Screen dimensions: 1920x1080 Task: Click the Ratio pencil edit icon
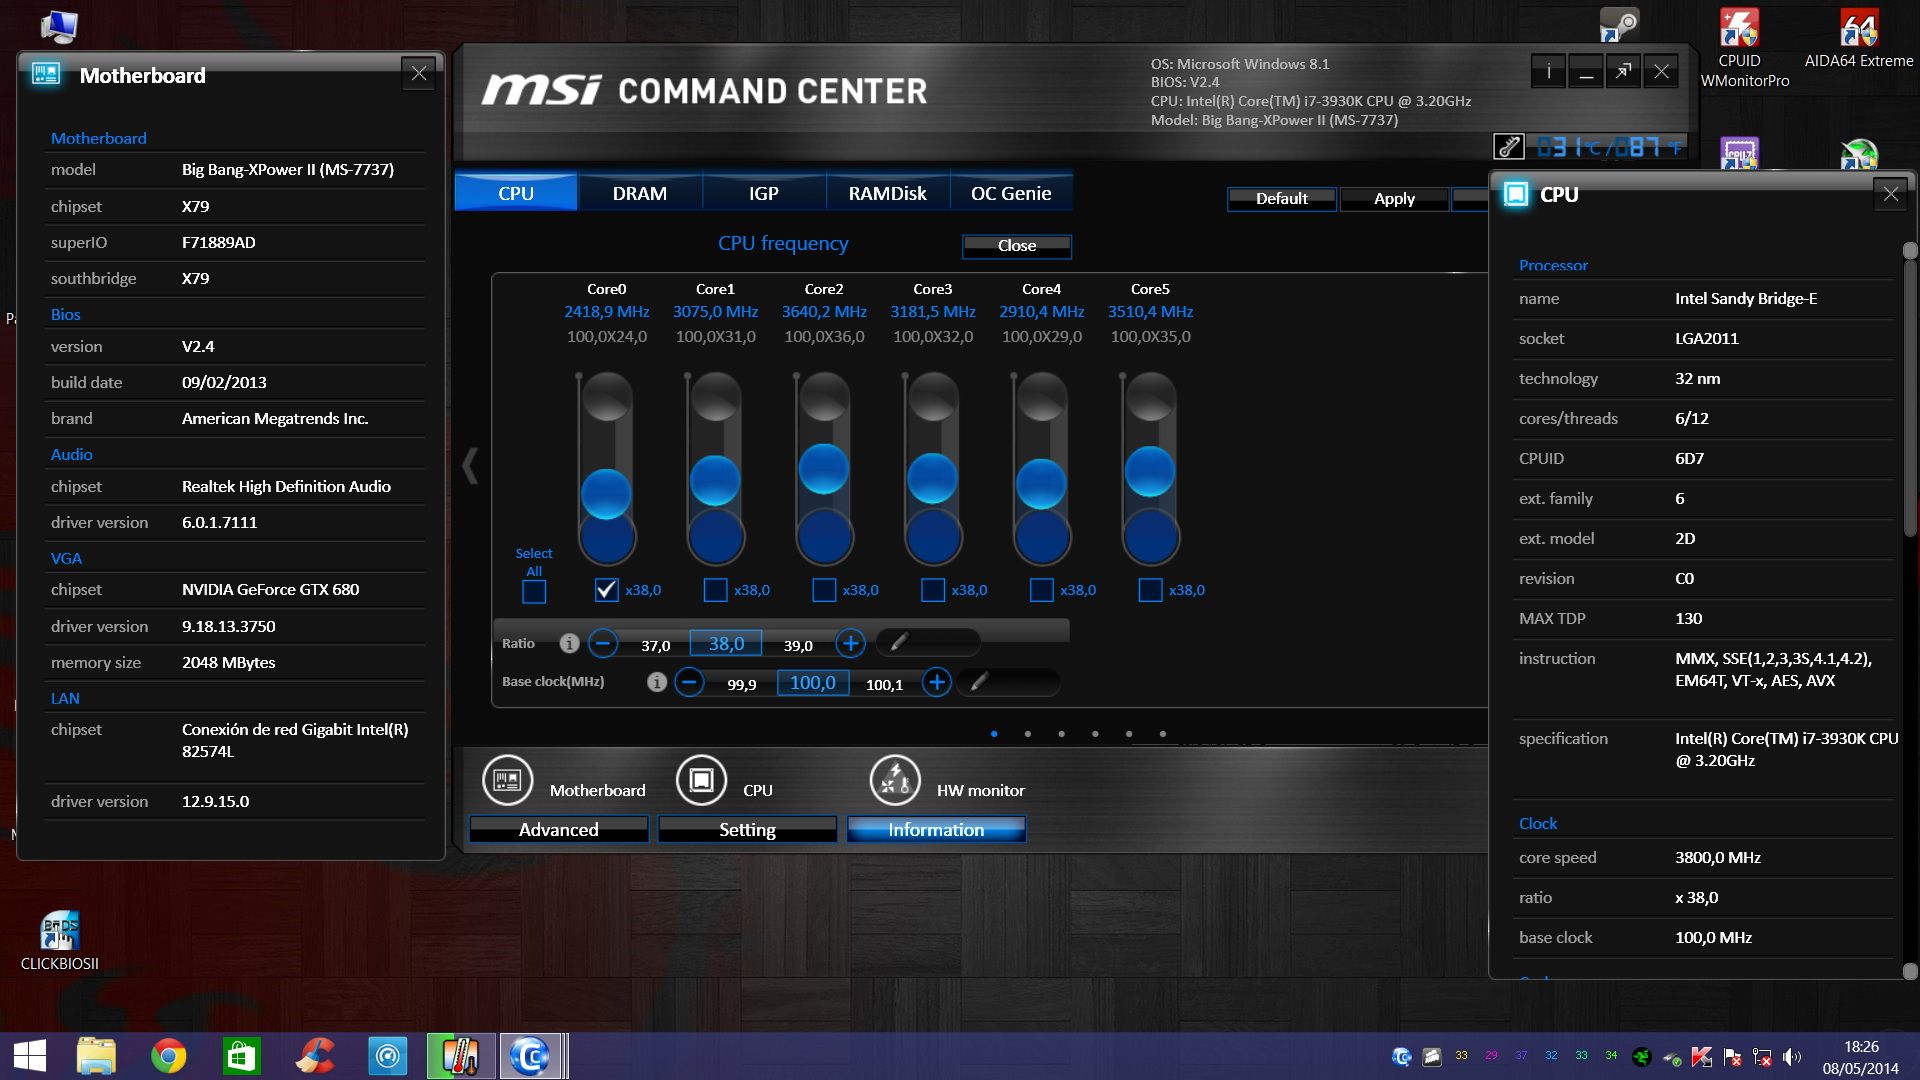click(899, 643)
